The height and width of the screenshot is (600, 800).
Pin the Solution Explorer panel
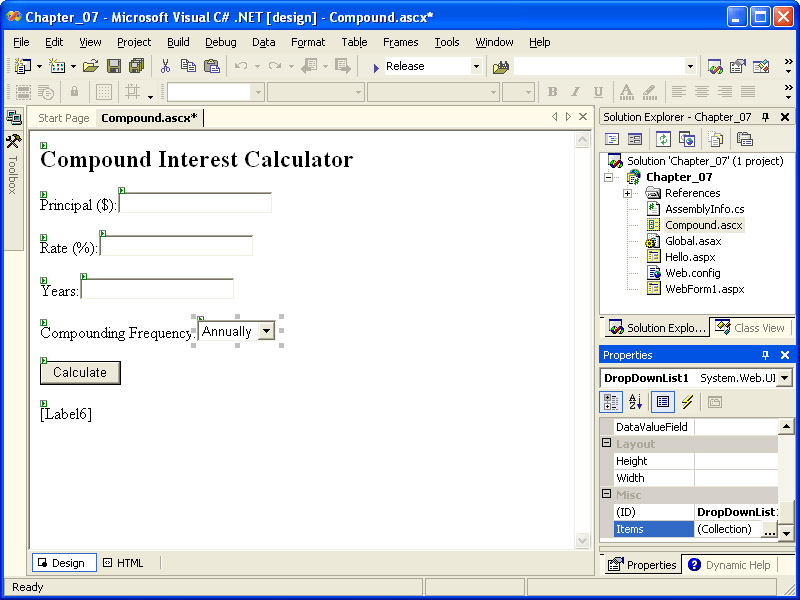(x=766, y=117)
